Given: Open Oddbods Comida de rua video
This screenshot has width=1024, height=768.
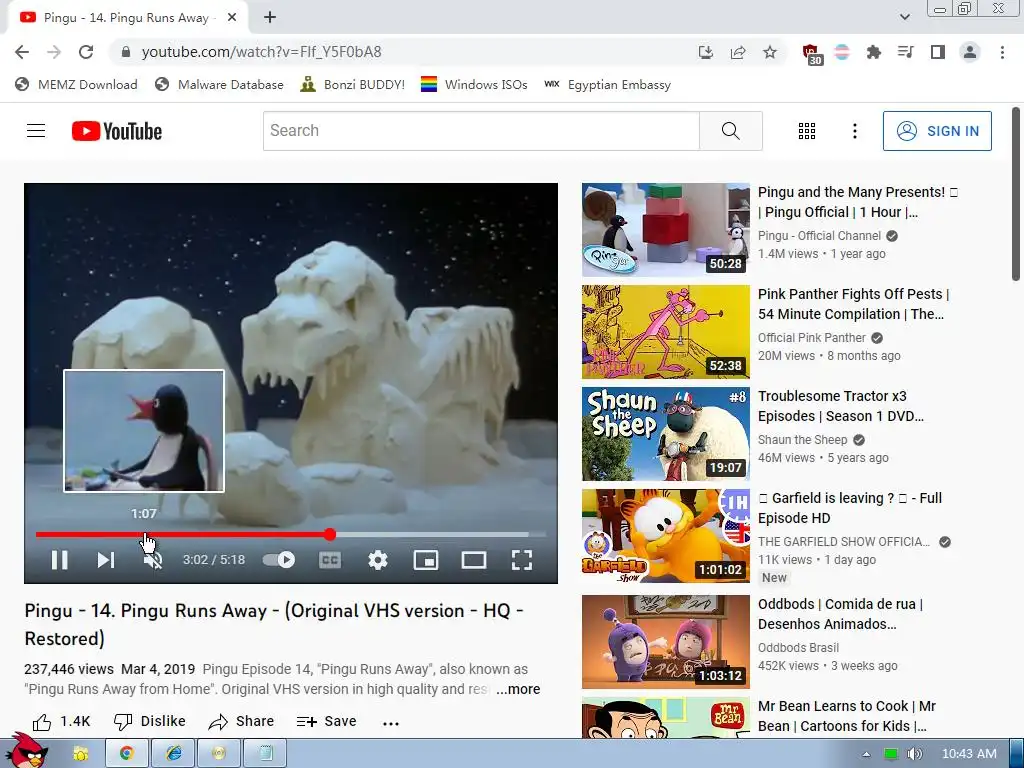Looking at the screenshot, I should (x=665, y=641).
